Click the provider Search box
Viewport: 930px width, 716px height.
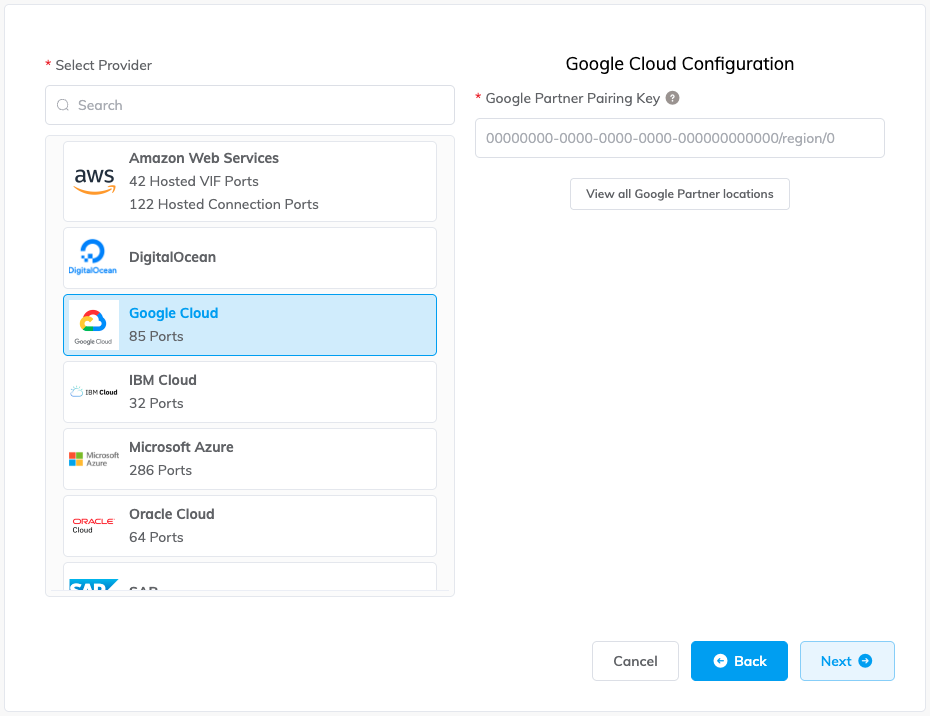tap(250, 105)
